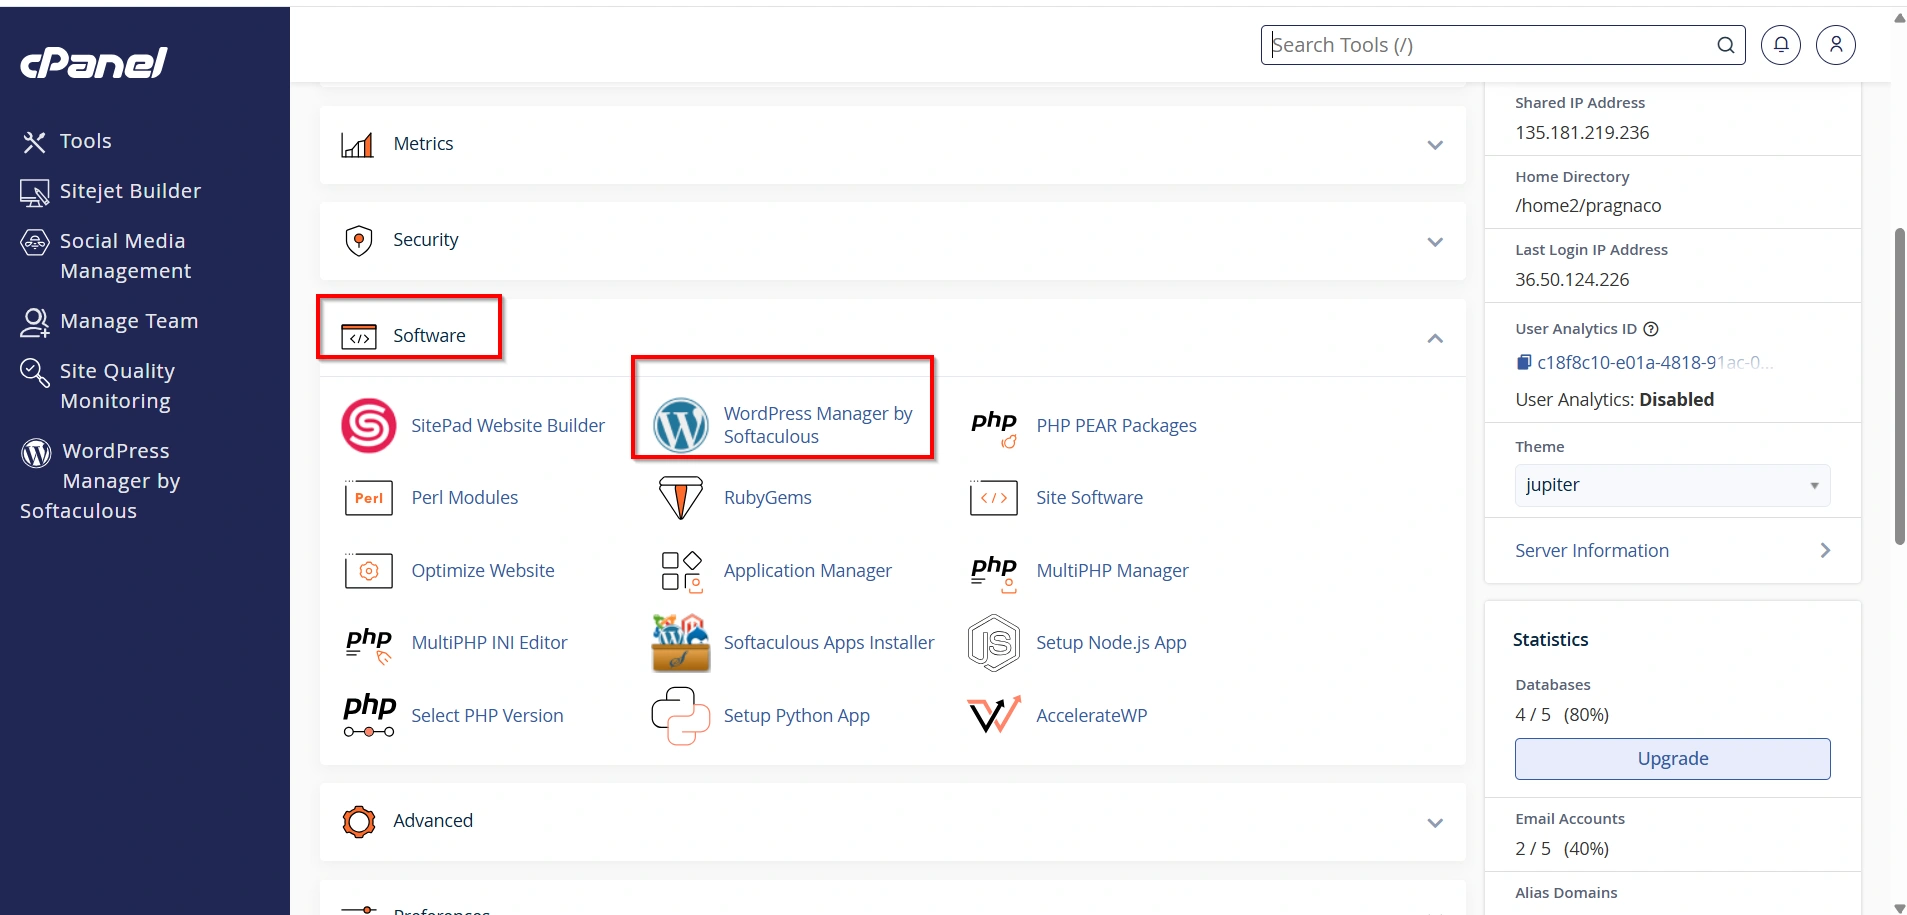The width and height of the screenshot is (1907, 915).
Task: Click the Perl Modules icon
Action: coord(369,498)
